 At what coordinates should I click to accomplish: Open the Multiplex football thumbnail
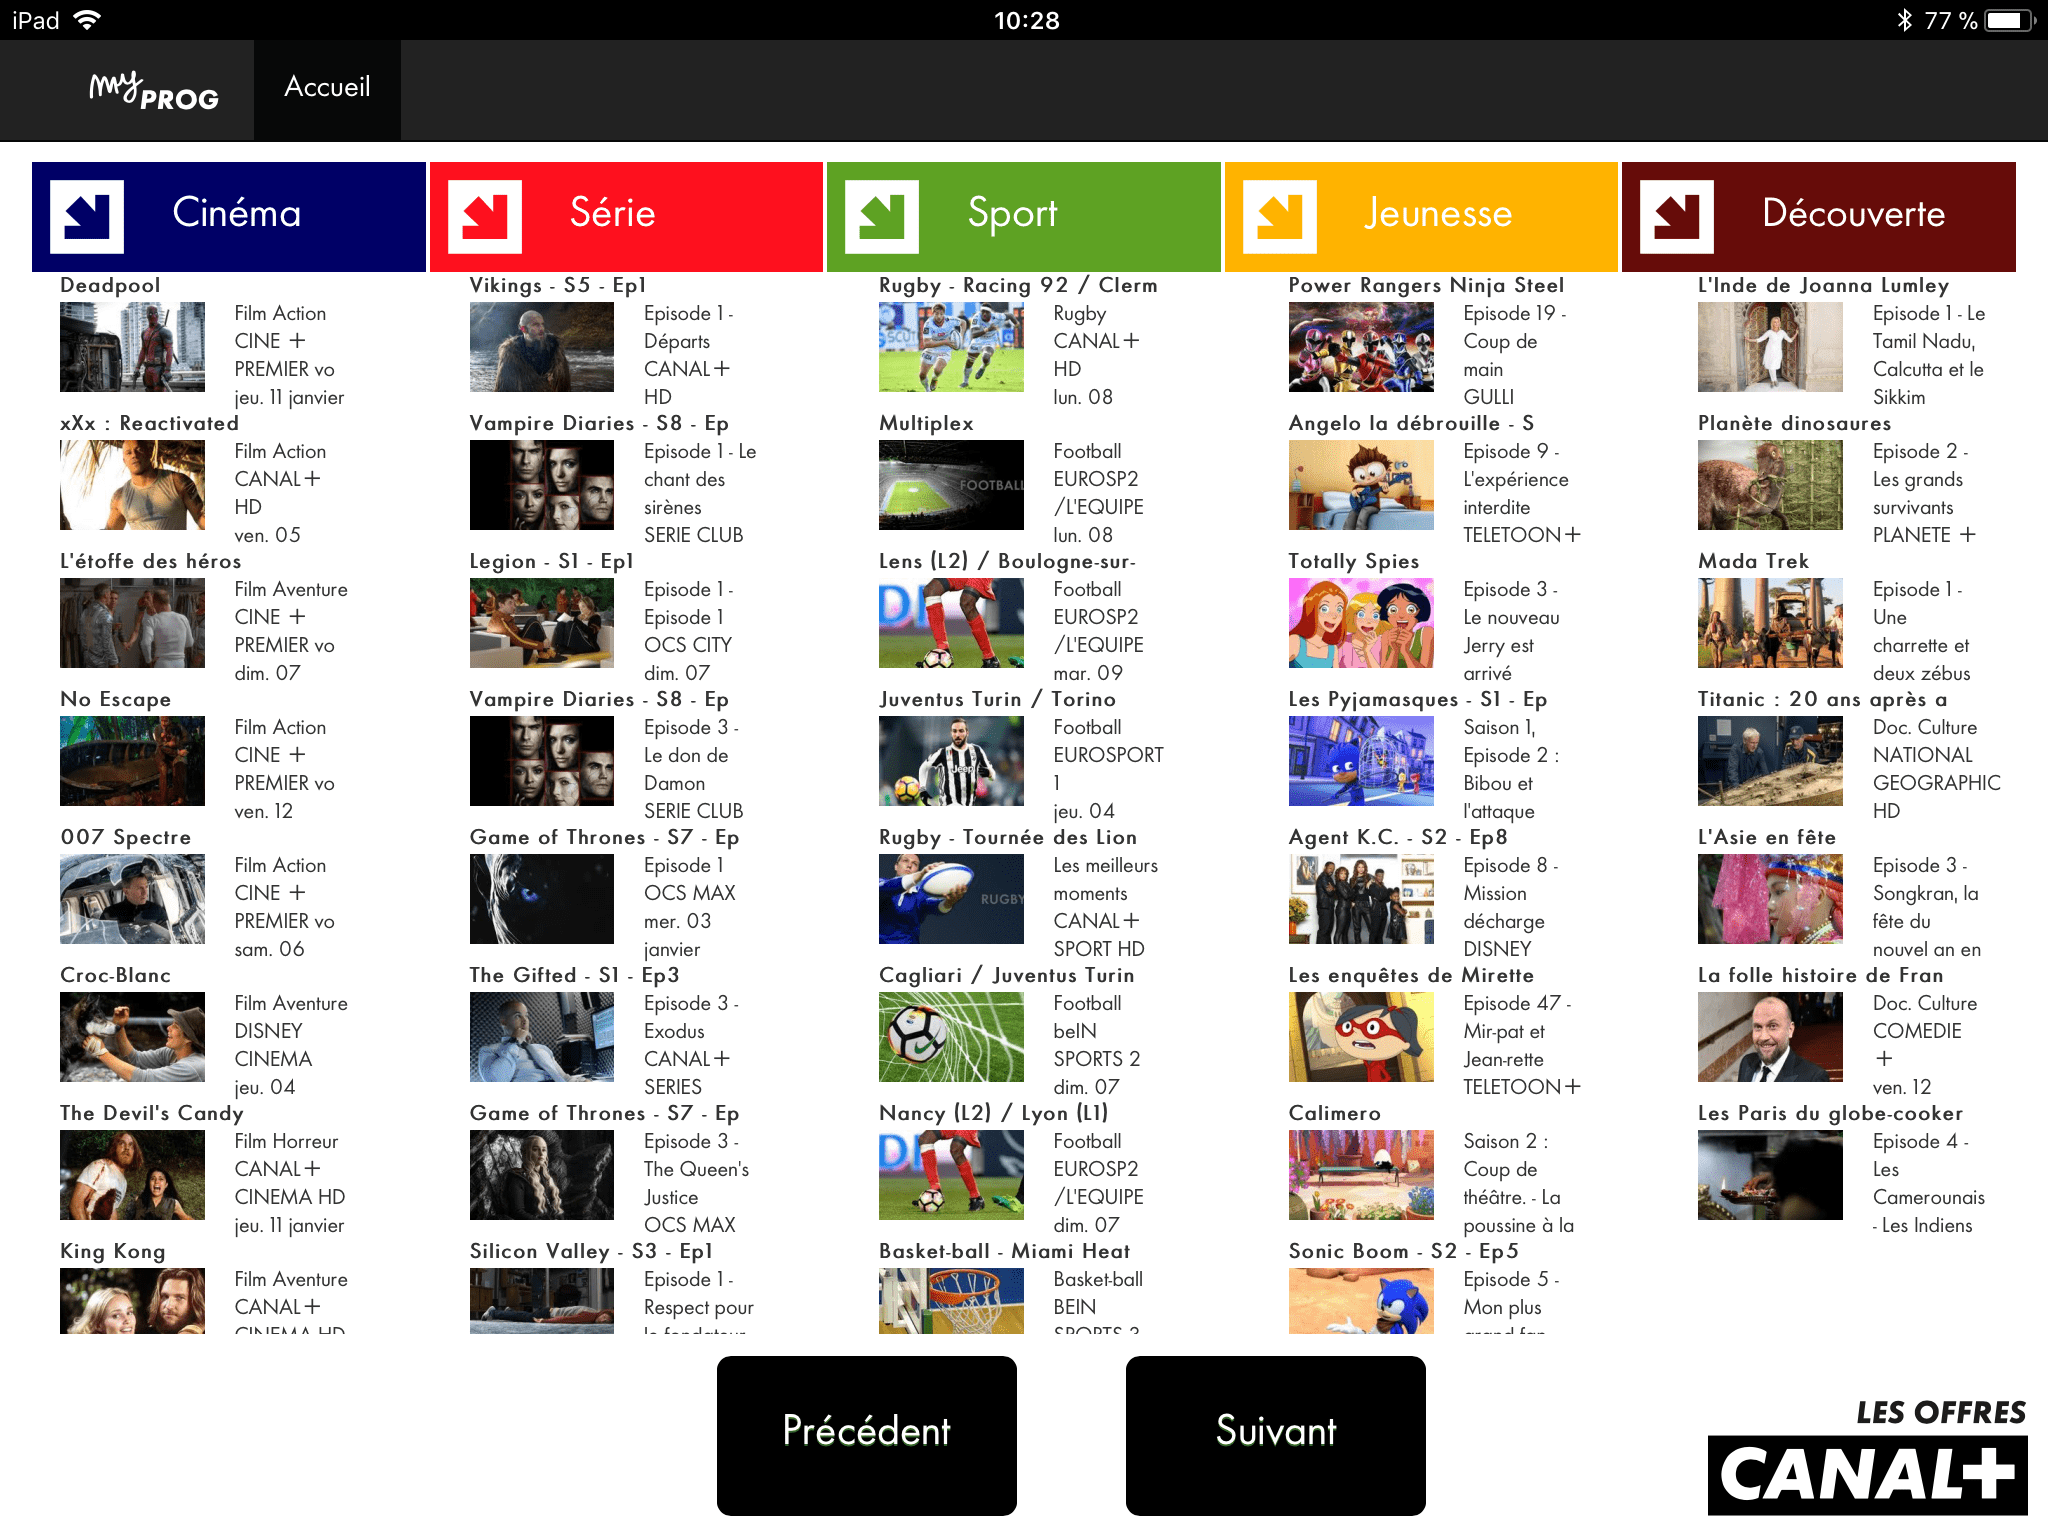(x=951, y=485)
